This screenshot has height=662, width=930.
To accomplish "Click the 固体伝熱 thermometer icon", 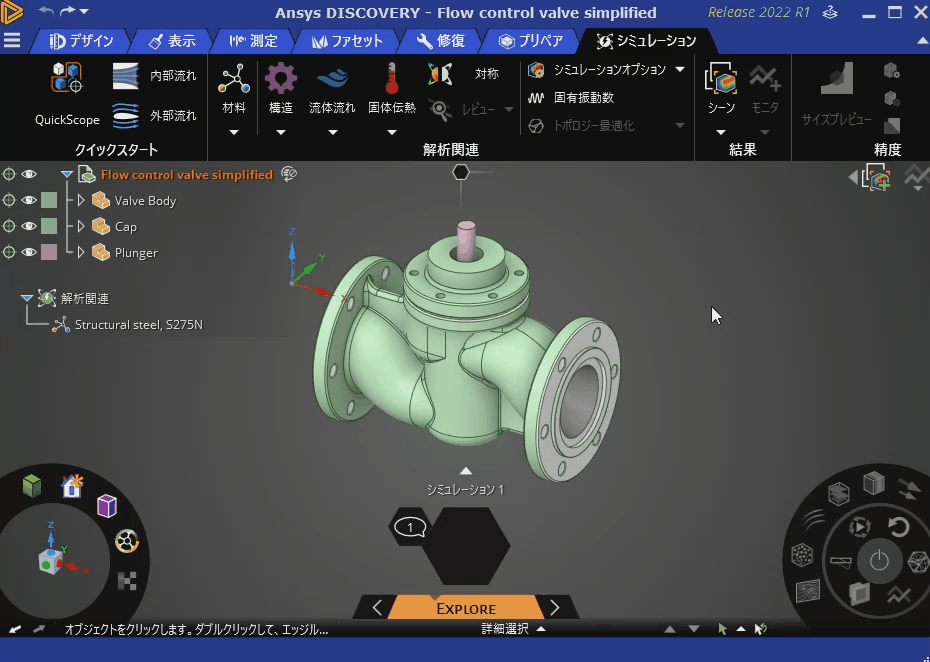I will pos(391,79).
